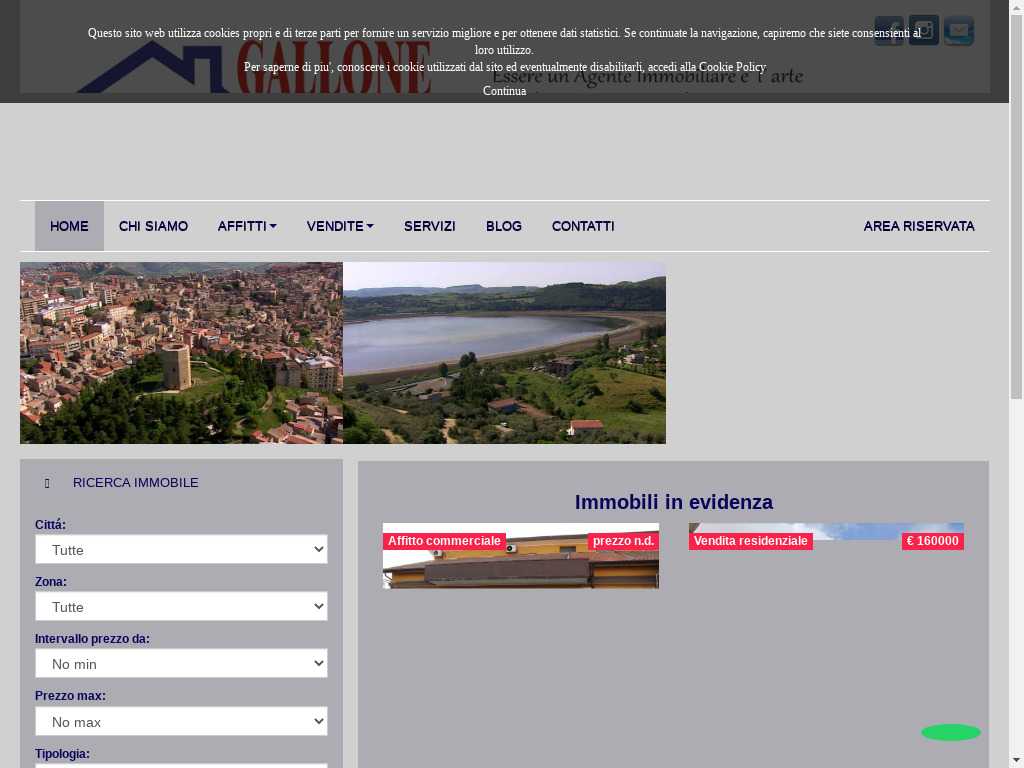Open the Città dropdown
1024x768 pixels.
[x=181, y=549]
